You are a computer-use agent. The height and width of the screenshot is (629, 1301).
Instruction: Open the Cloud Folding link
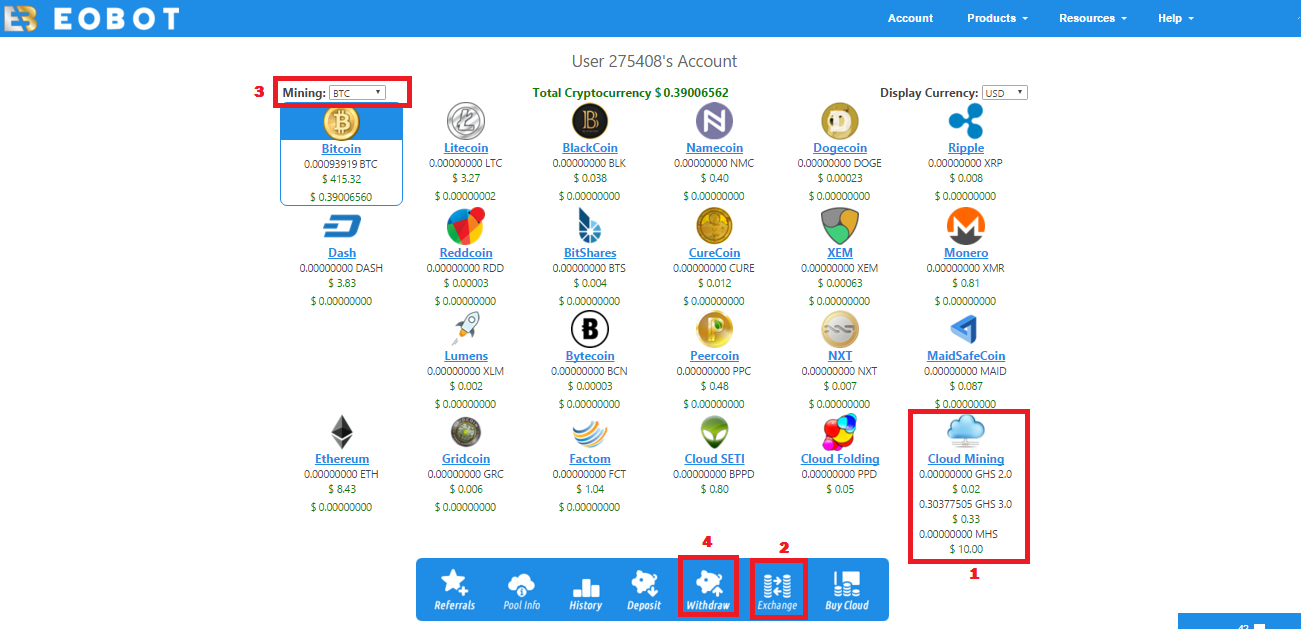[840, 459]
